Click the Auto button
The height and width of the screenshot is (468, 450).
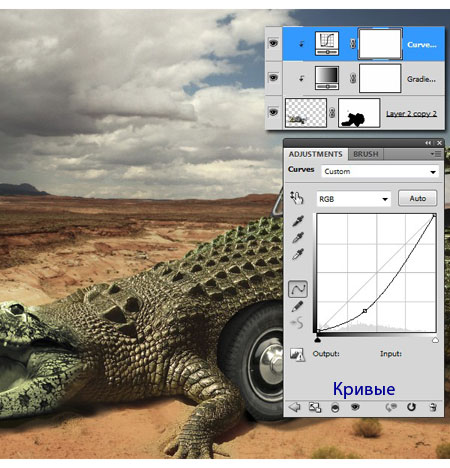pyautogui.click(x=417, y=198)
